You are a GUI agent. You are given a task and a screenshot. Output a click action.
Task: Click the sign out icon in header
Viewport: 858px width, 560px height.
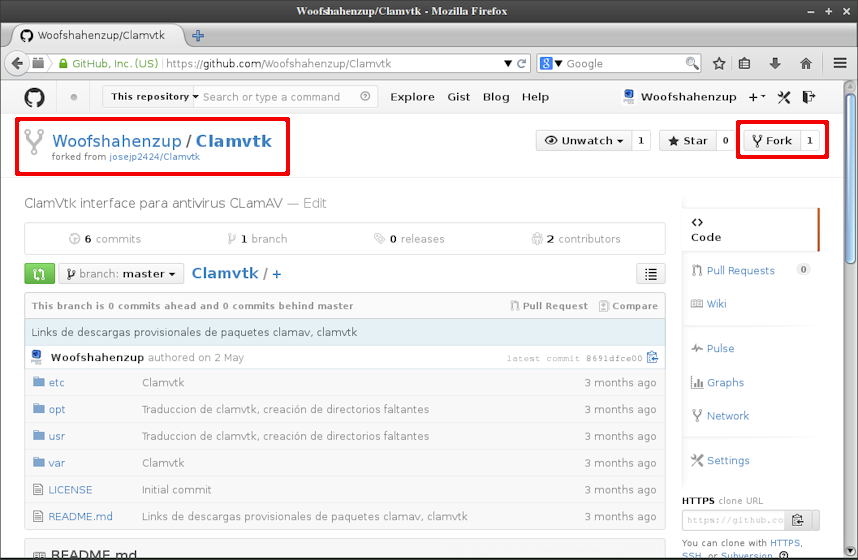[x=809, y=97]
